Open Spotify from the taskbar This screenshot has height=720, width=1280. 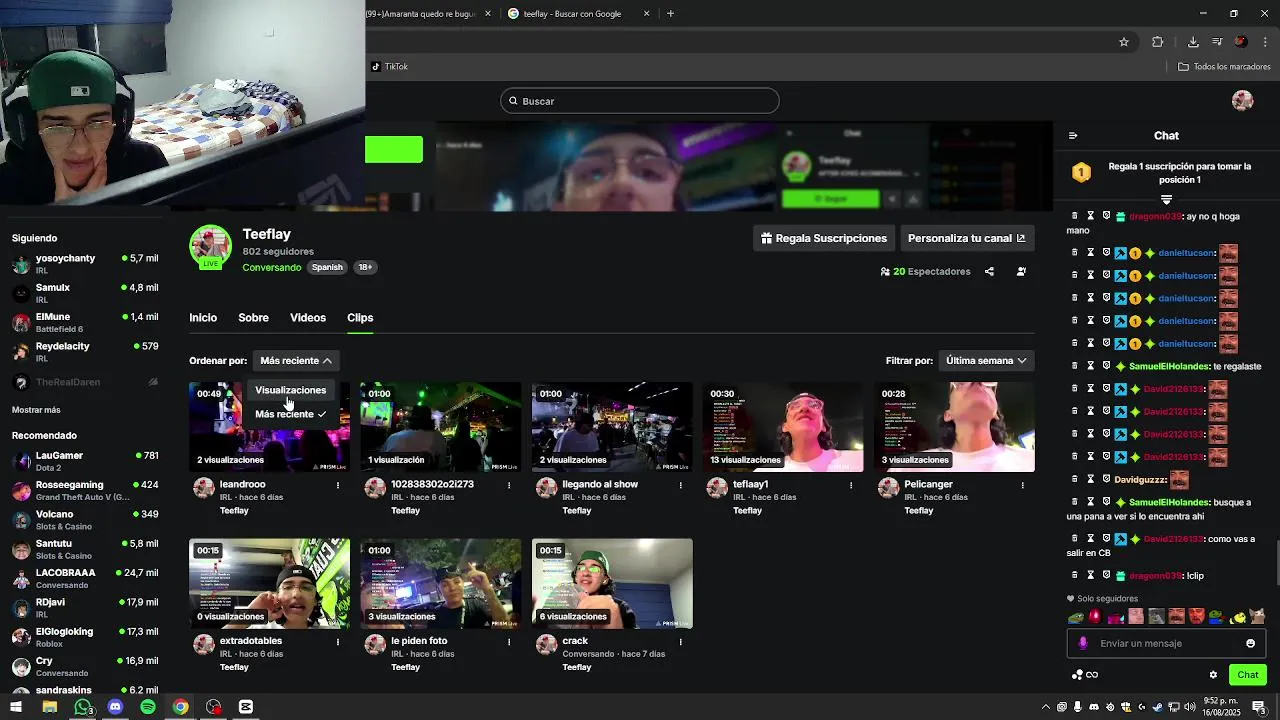[148, 707]
